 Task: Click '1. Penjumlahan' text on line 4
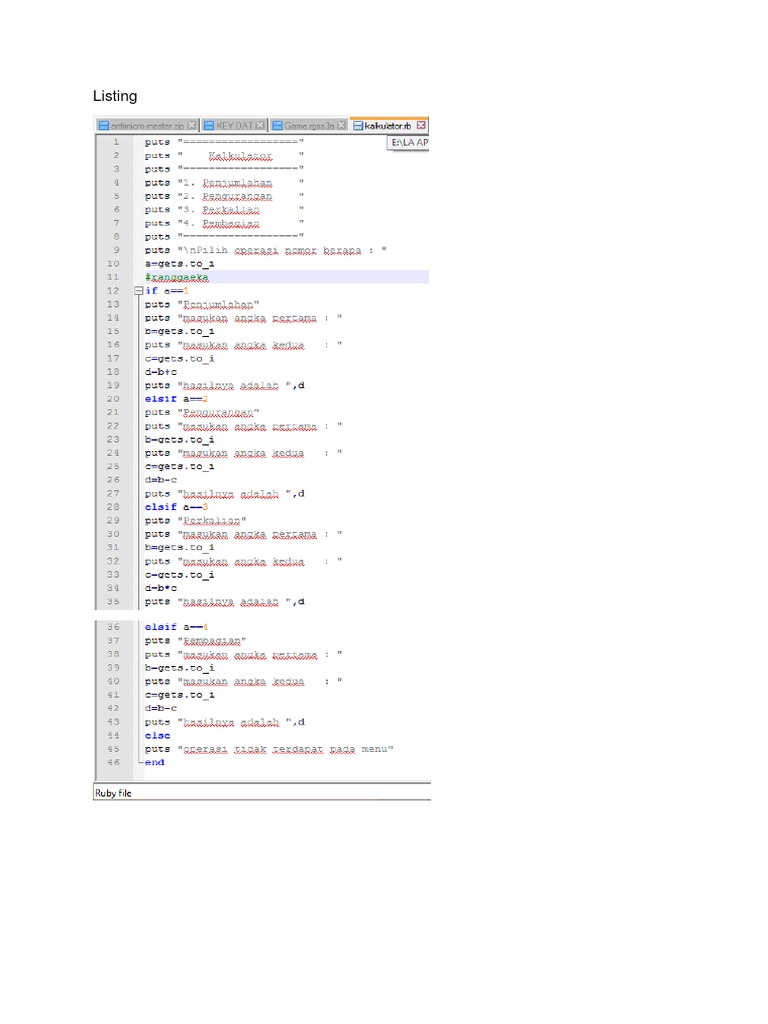[227, 183]
